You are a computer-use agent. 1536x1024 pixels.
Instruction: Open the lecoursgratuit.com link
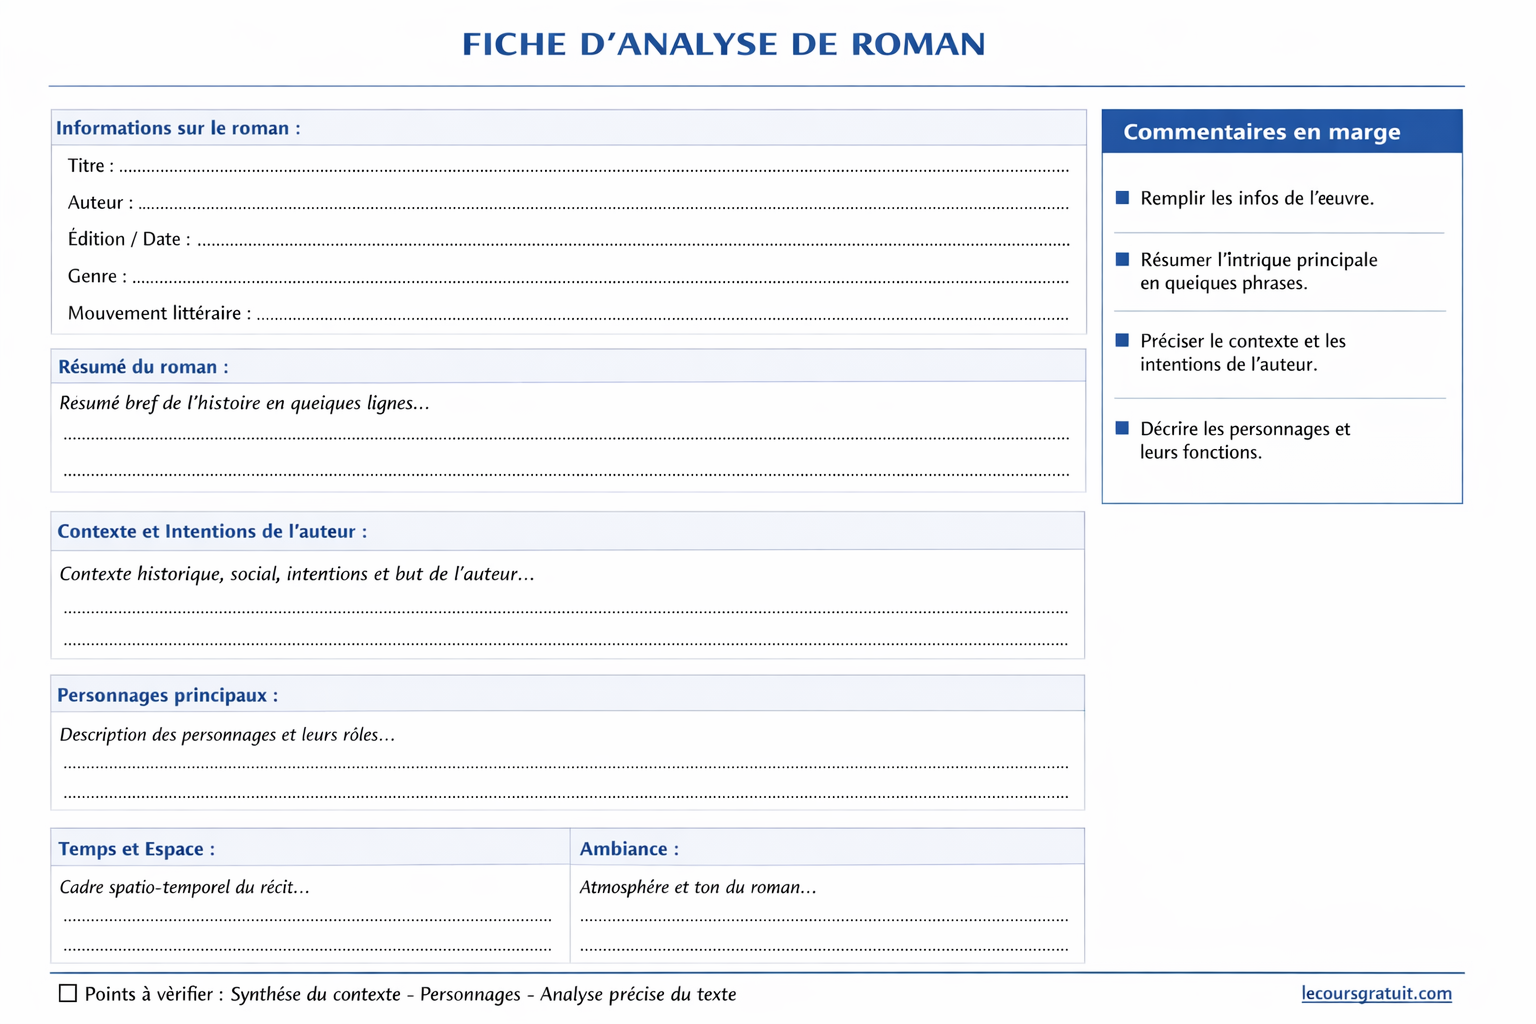click(1376, 993)
